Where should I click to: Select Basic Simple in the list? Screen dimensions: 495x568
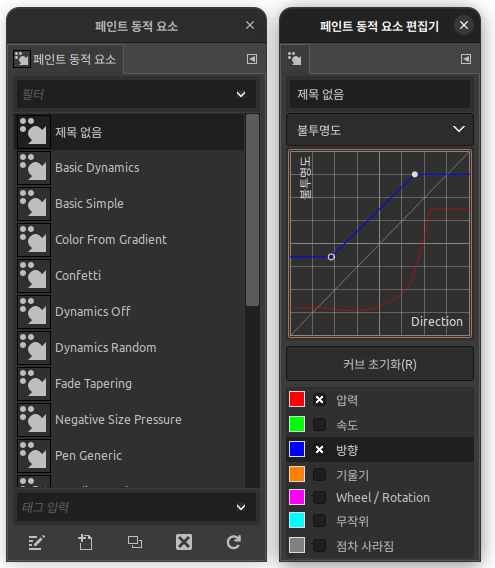coord(130,204)
